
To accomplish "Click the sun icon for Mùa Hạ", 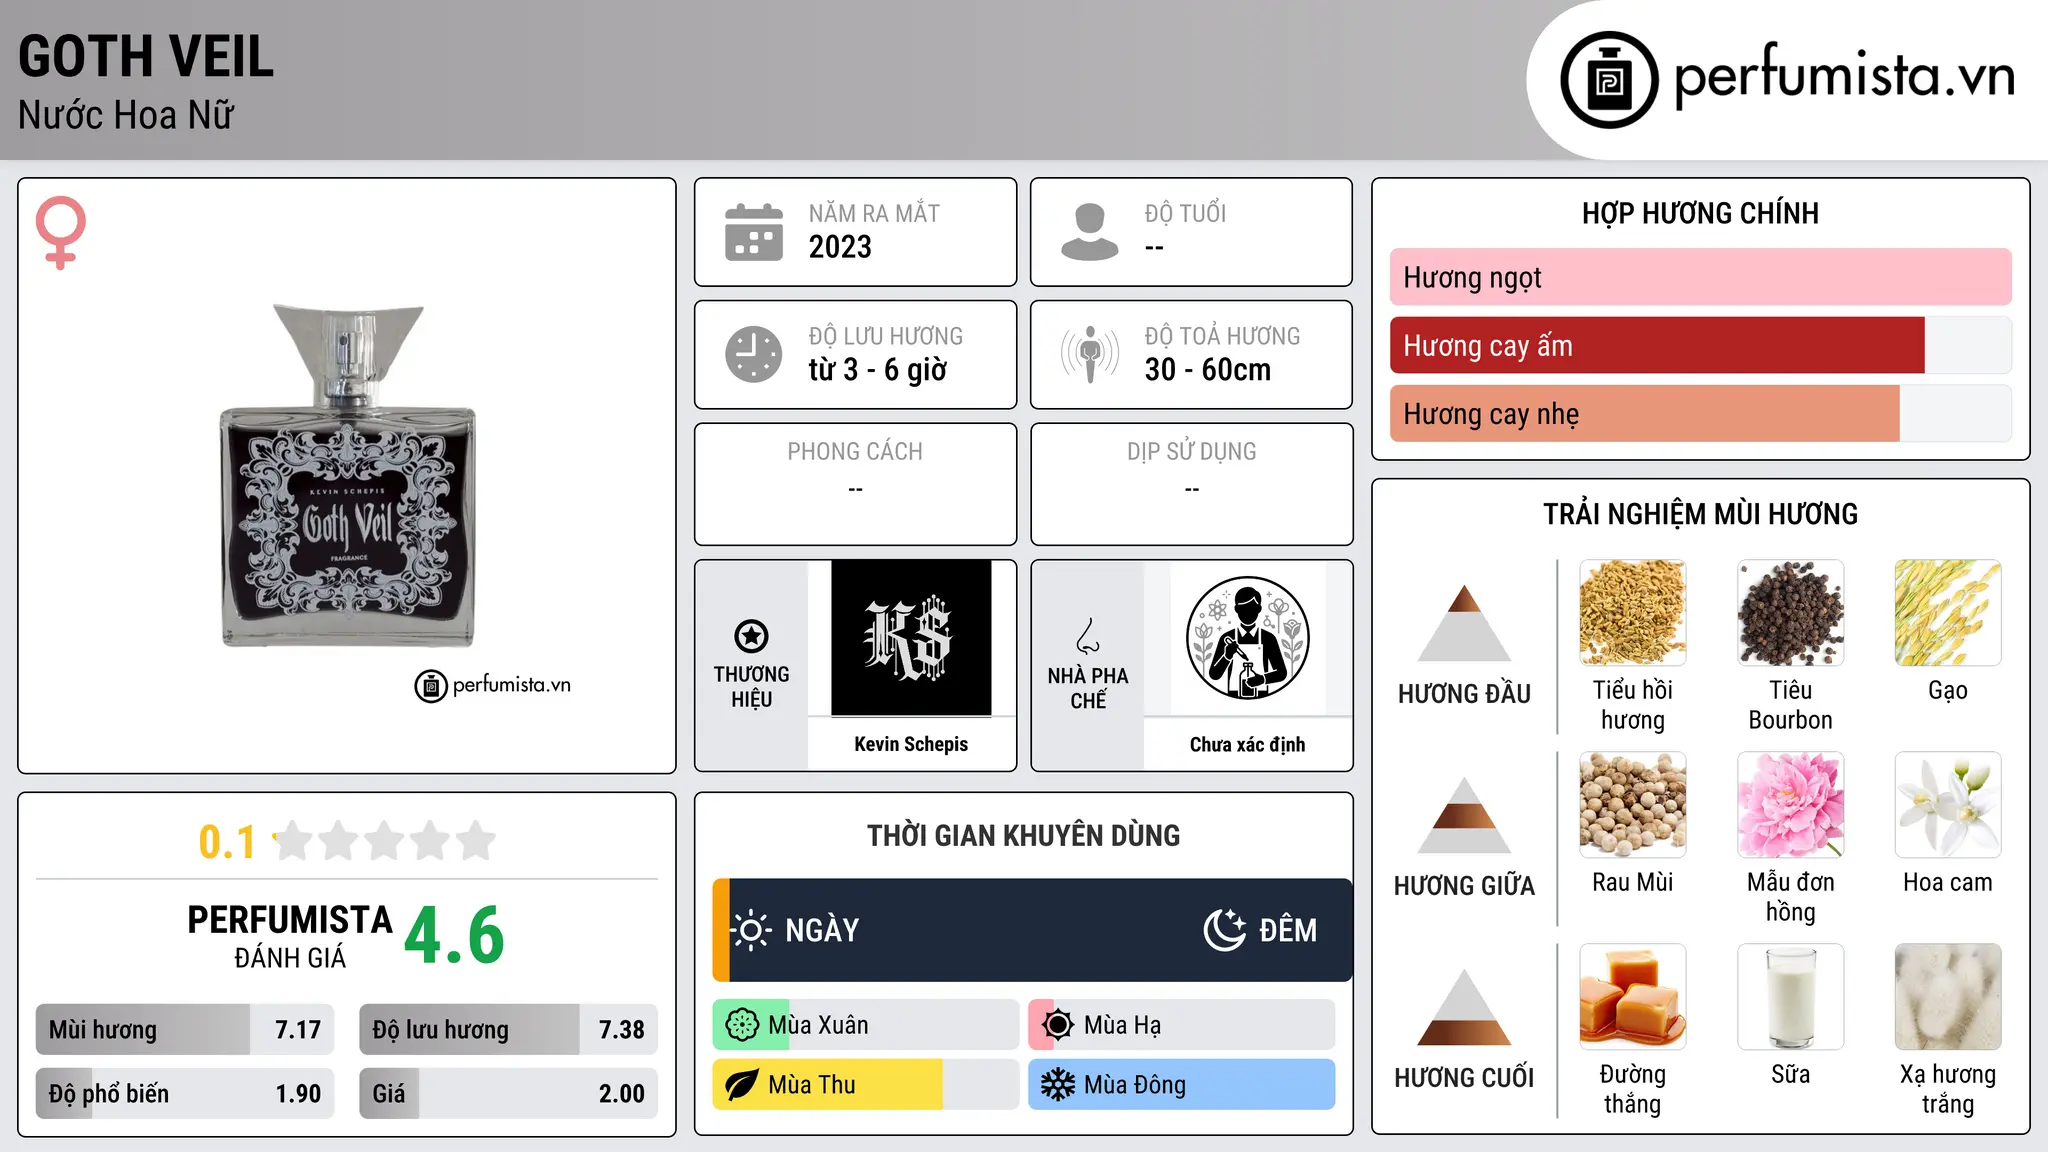I will pyautogui.click(x=1058, y=1025).
